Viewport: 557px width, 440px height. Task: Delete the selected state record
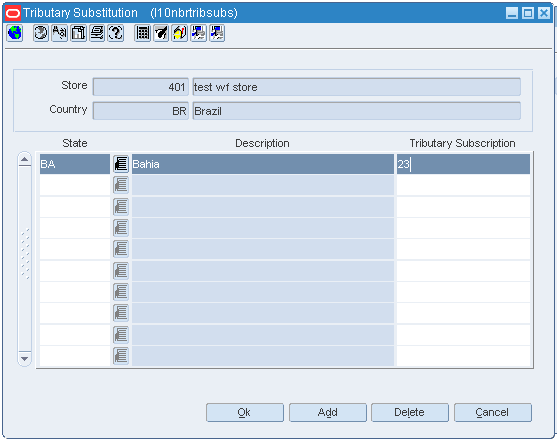pyautogui.click(x=410, y=412)
